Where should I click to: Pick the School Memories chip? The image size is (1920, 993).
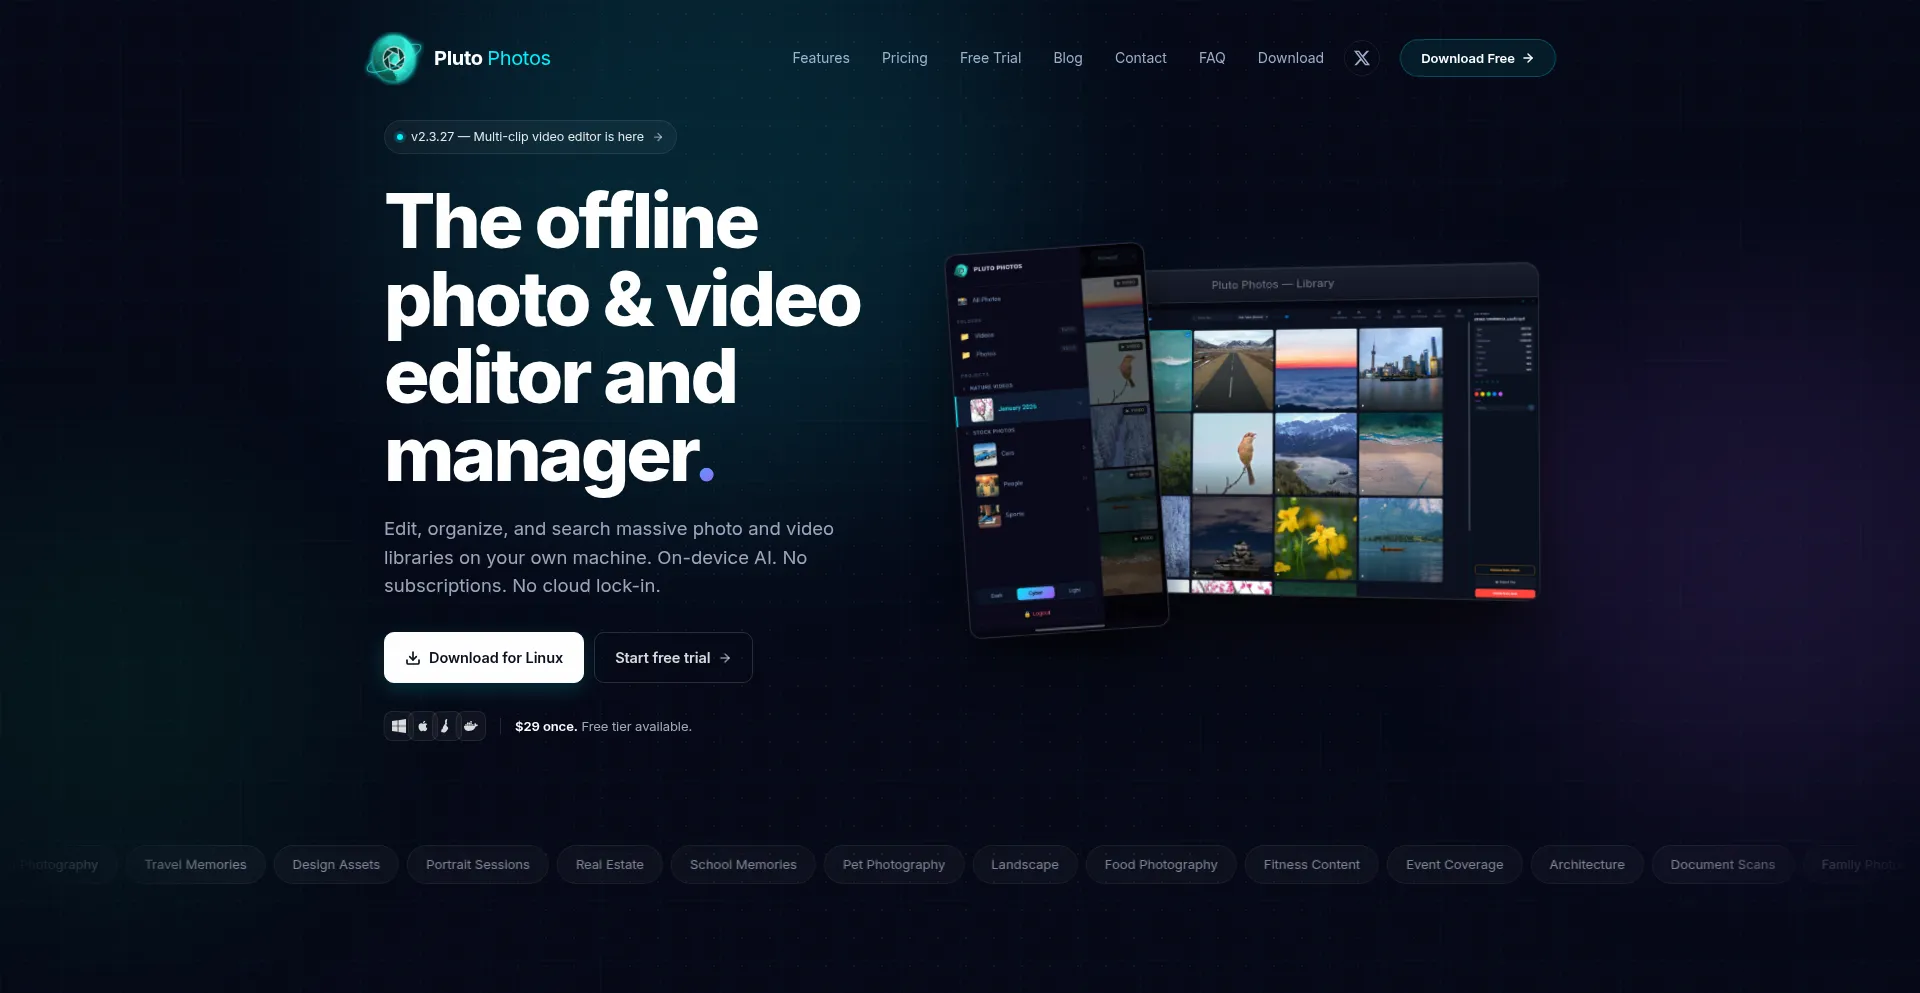(743, 864)
